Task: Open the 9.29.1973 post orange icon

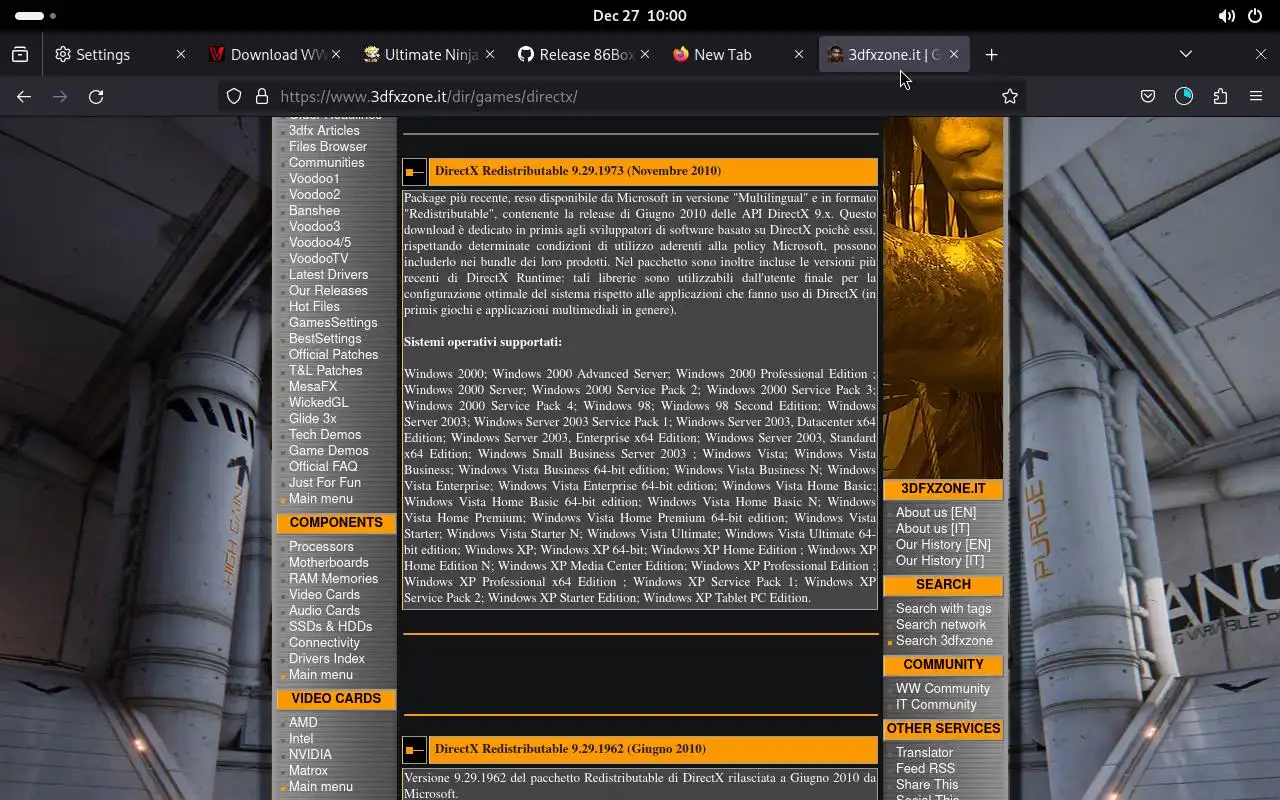Action: pyautogui.click(x=415, y=172)
